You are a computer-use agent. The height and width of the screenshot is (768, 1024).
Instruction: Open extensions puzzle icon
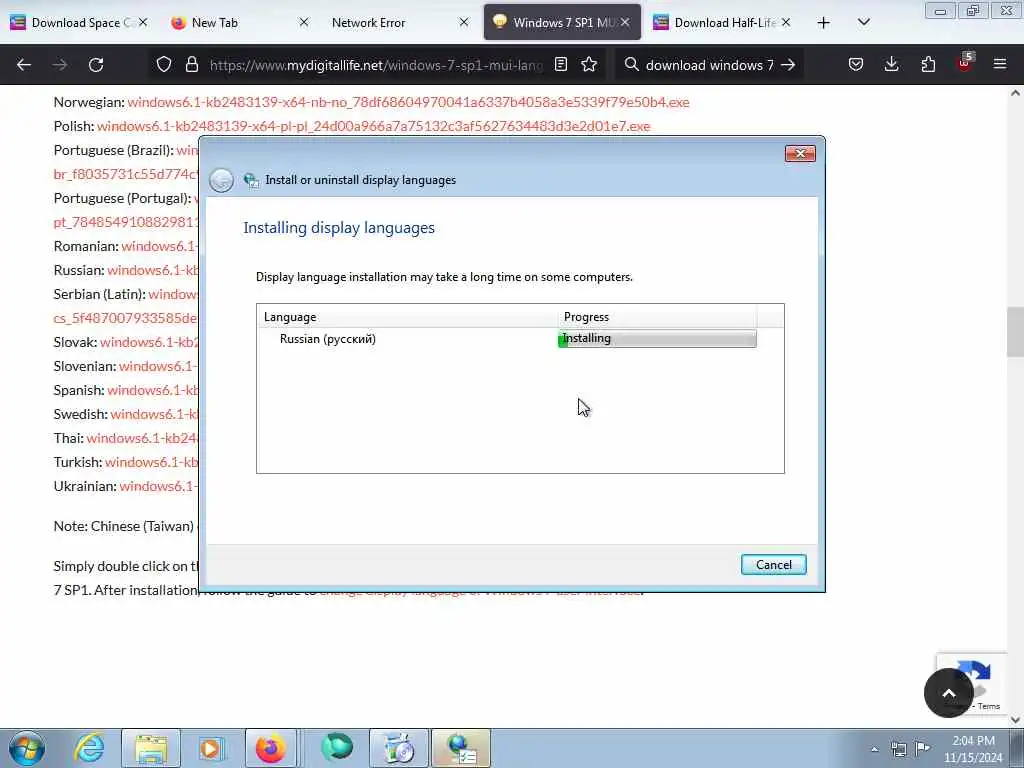click(x=928, y=65)
